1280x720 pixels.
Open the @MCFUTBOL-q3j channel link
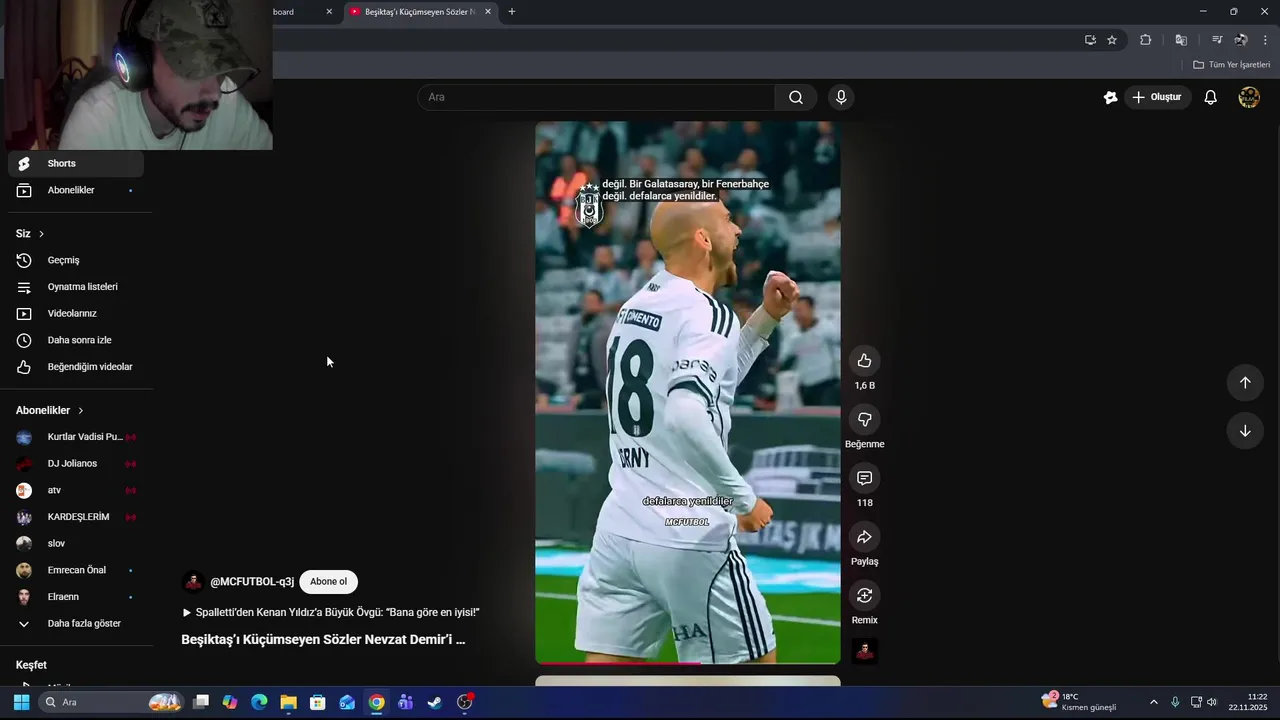(252, 582)
